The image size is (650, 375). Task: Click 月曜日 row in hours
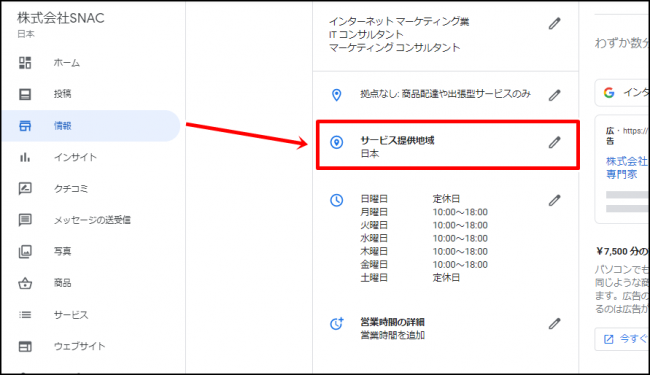(424, 212)
